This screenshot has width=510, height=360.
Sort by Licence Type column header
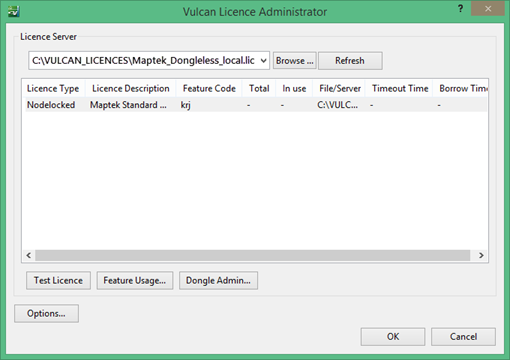coord(53,88)
